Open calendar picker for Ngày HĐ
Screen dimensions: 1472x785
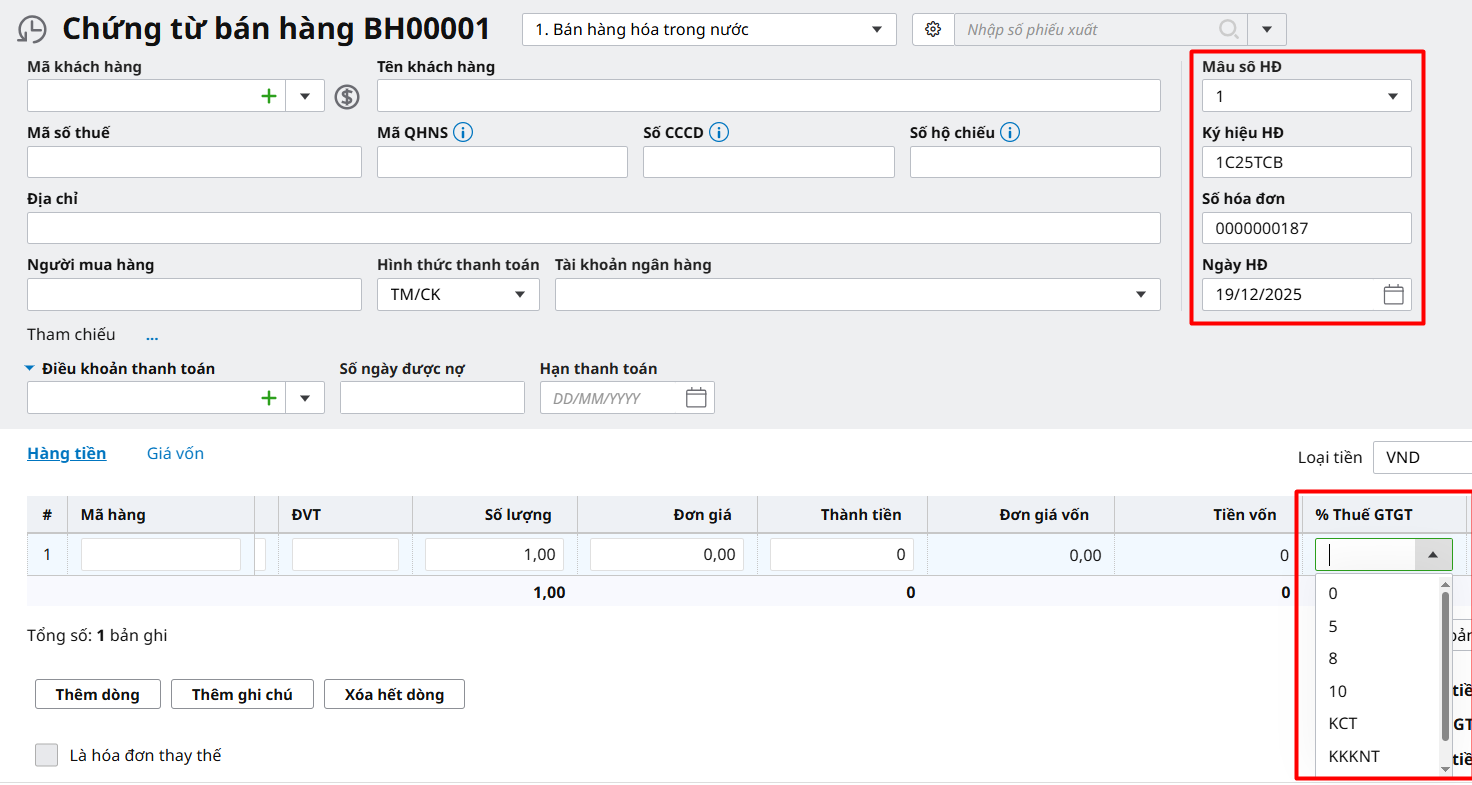click(1393, 294)
